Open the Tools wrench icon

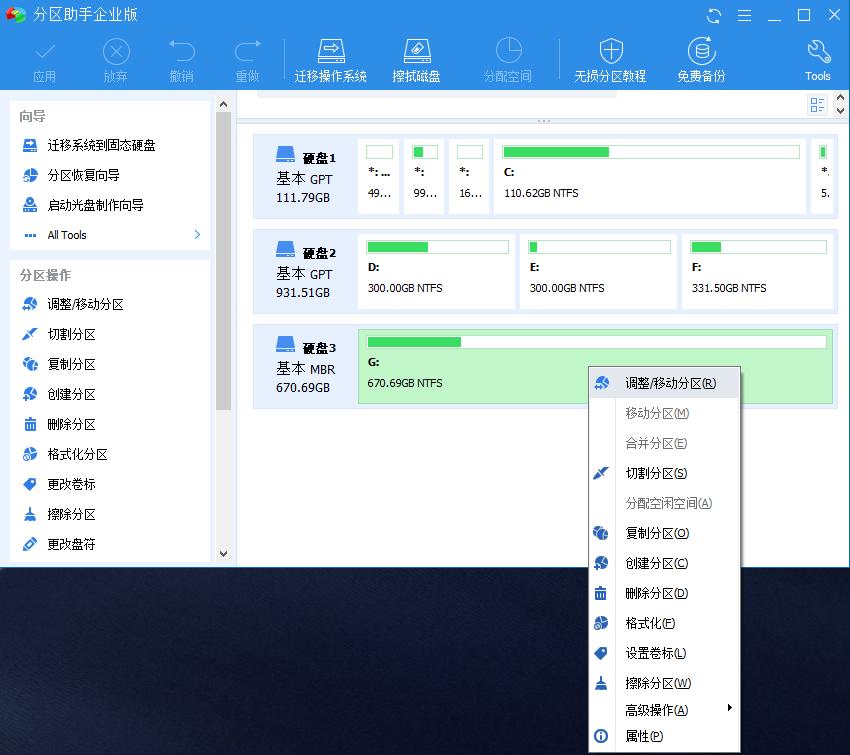[x=817, y=57]
